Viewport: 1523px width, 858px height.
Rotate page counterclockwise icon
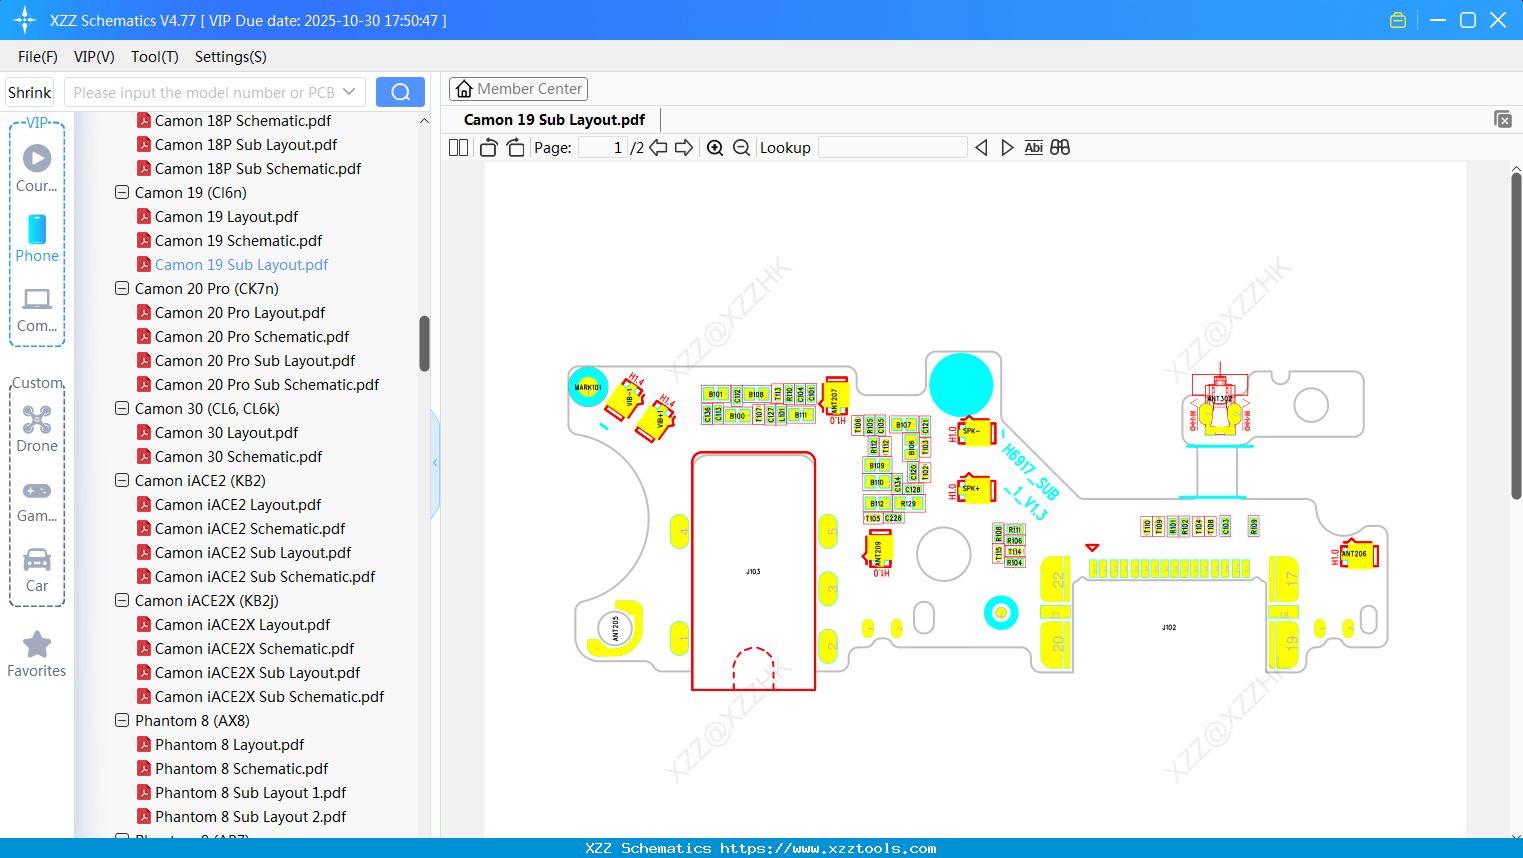click(x=489, y=148)
